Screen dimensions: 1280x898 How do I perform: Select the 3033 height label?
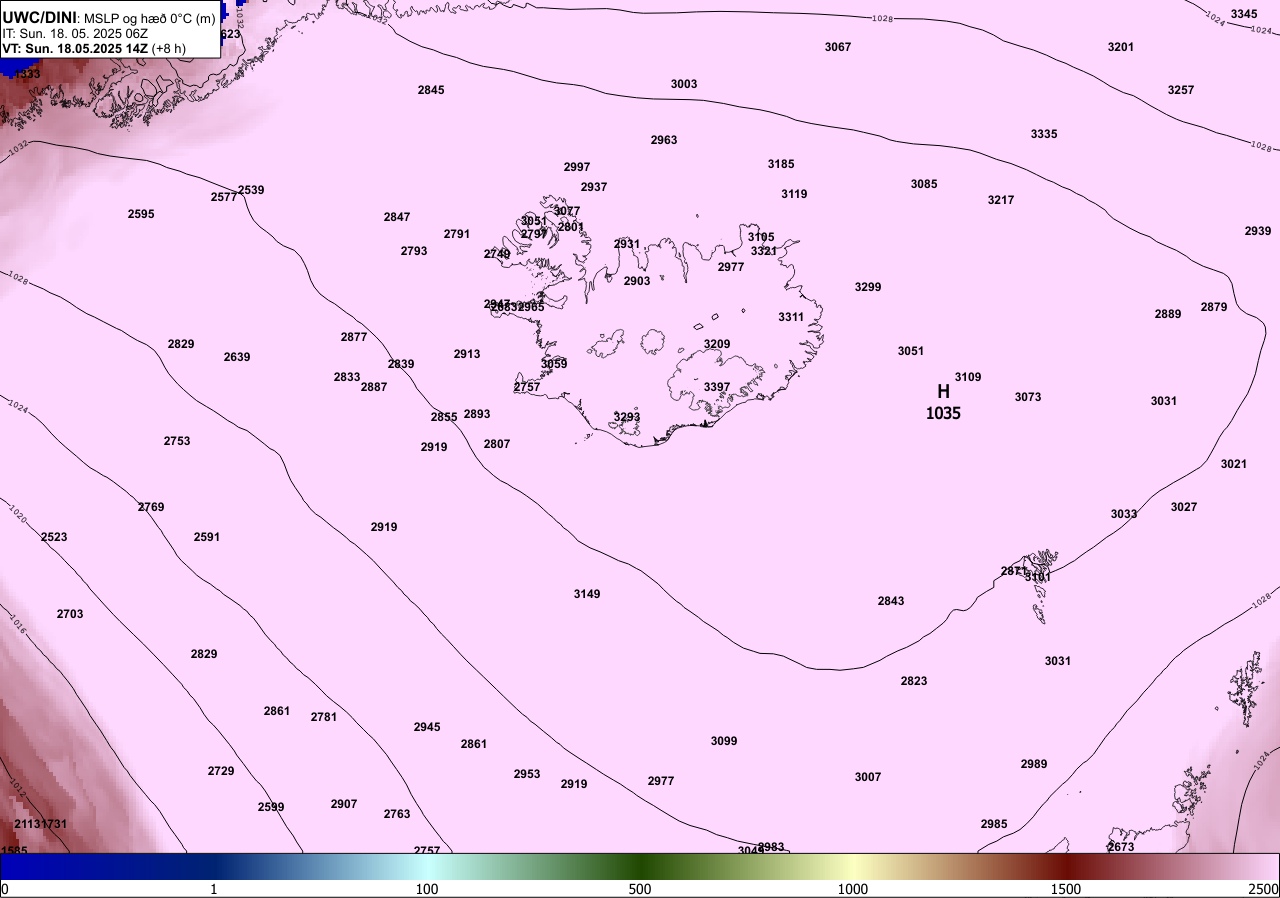(x=1124, y=514)
